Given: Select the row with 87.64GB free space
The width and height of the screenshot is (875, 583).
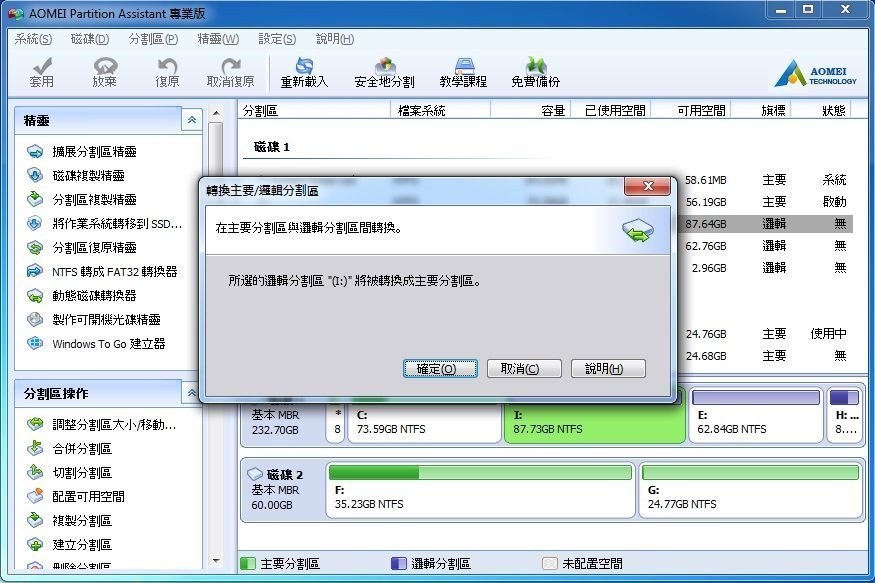Looking at the screenshot, I should coord(766,224).
